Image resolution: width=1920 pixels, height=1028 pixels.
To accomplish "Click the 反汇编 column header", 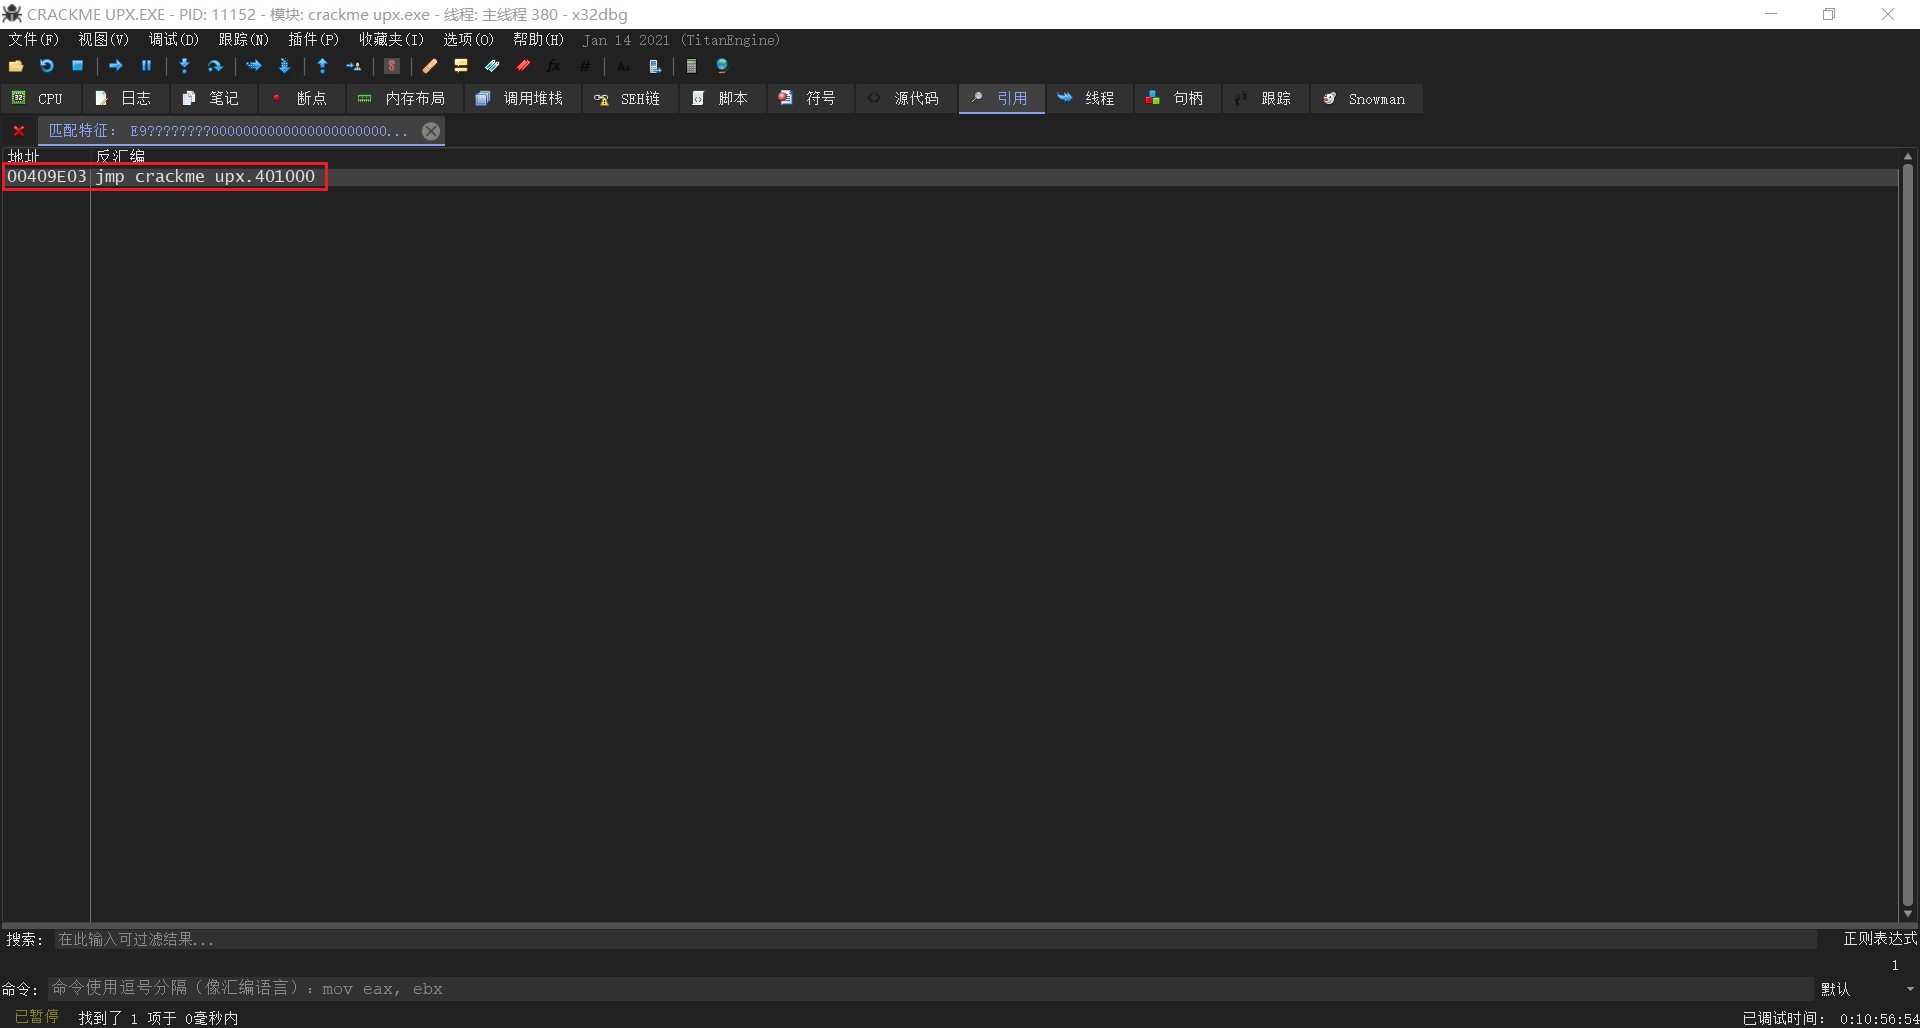I will (x=120, y=156).
